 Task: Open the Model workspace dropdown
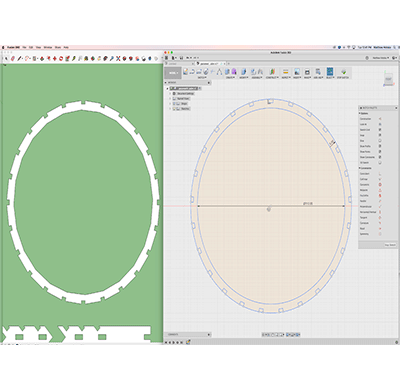tap(173, 73)
